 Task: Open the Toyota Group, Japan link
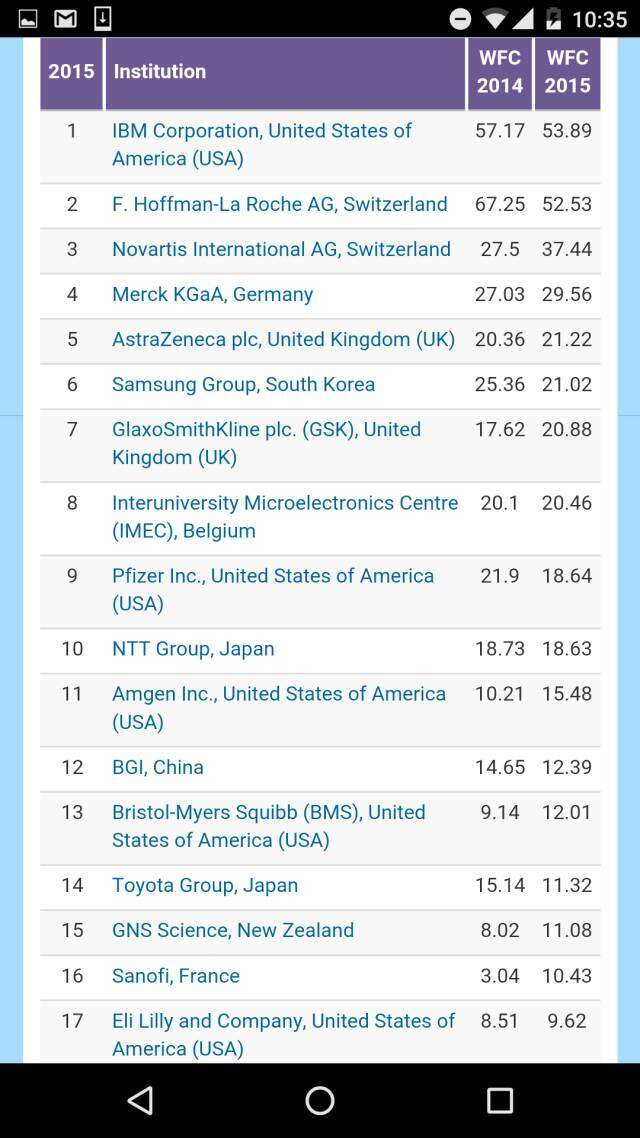205,885
